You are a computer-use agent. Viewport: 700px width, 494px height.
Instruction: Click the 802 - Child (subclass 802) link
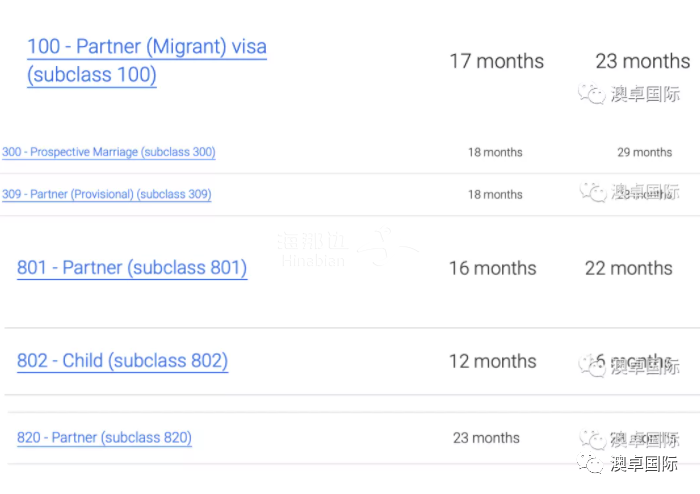point(122,361)
